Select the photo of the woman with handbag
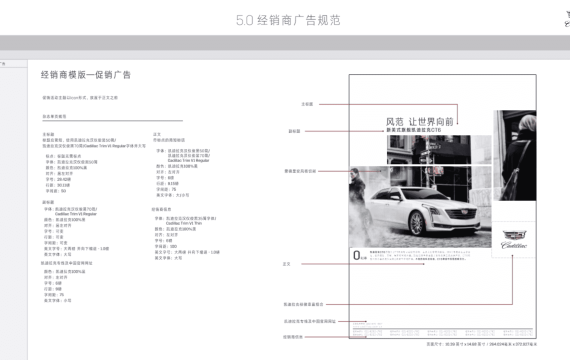570x360 pixels. 515,155
